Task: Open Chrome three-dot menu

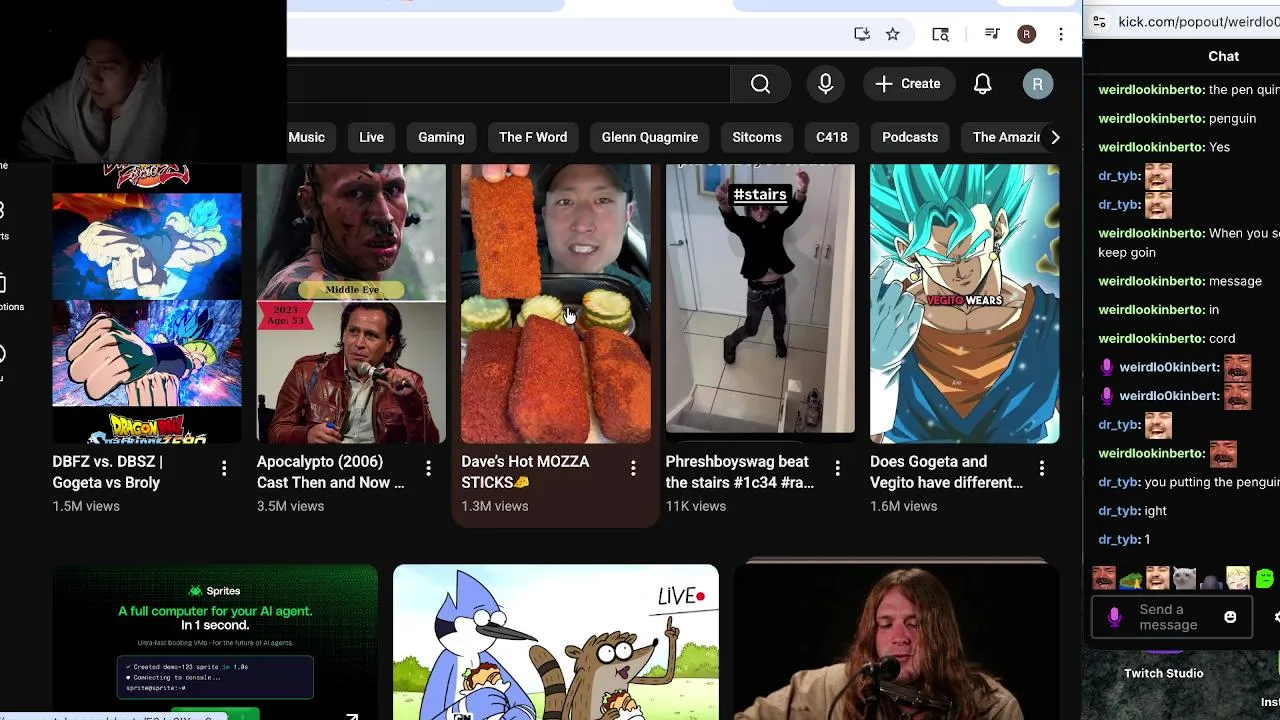Action: pyautogui.click(x=1060, y=34)
